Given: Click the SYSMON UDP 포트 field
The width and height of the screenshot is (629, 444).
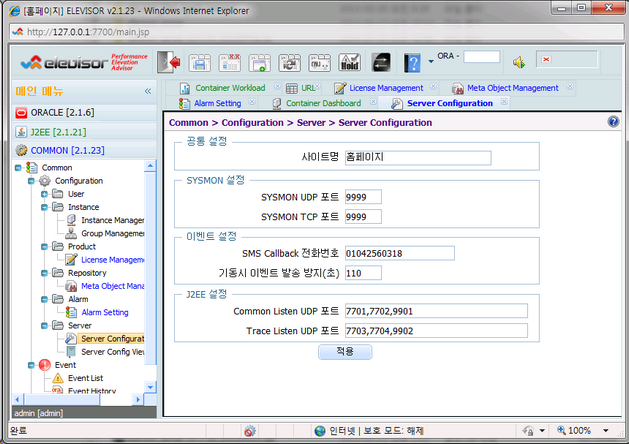Looking at the screenshot, I should coord(363,197).
